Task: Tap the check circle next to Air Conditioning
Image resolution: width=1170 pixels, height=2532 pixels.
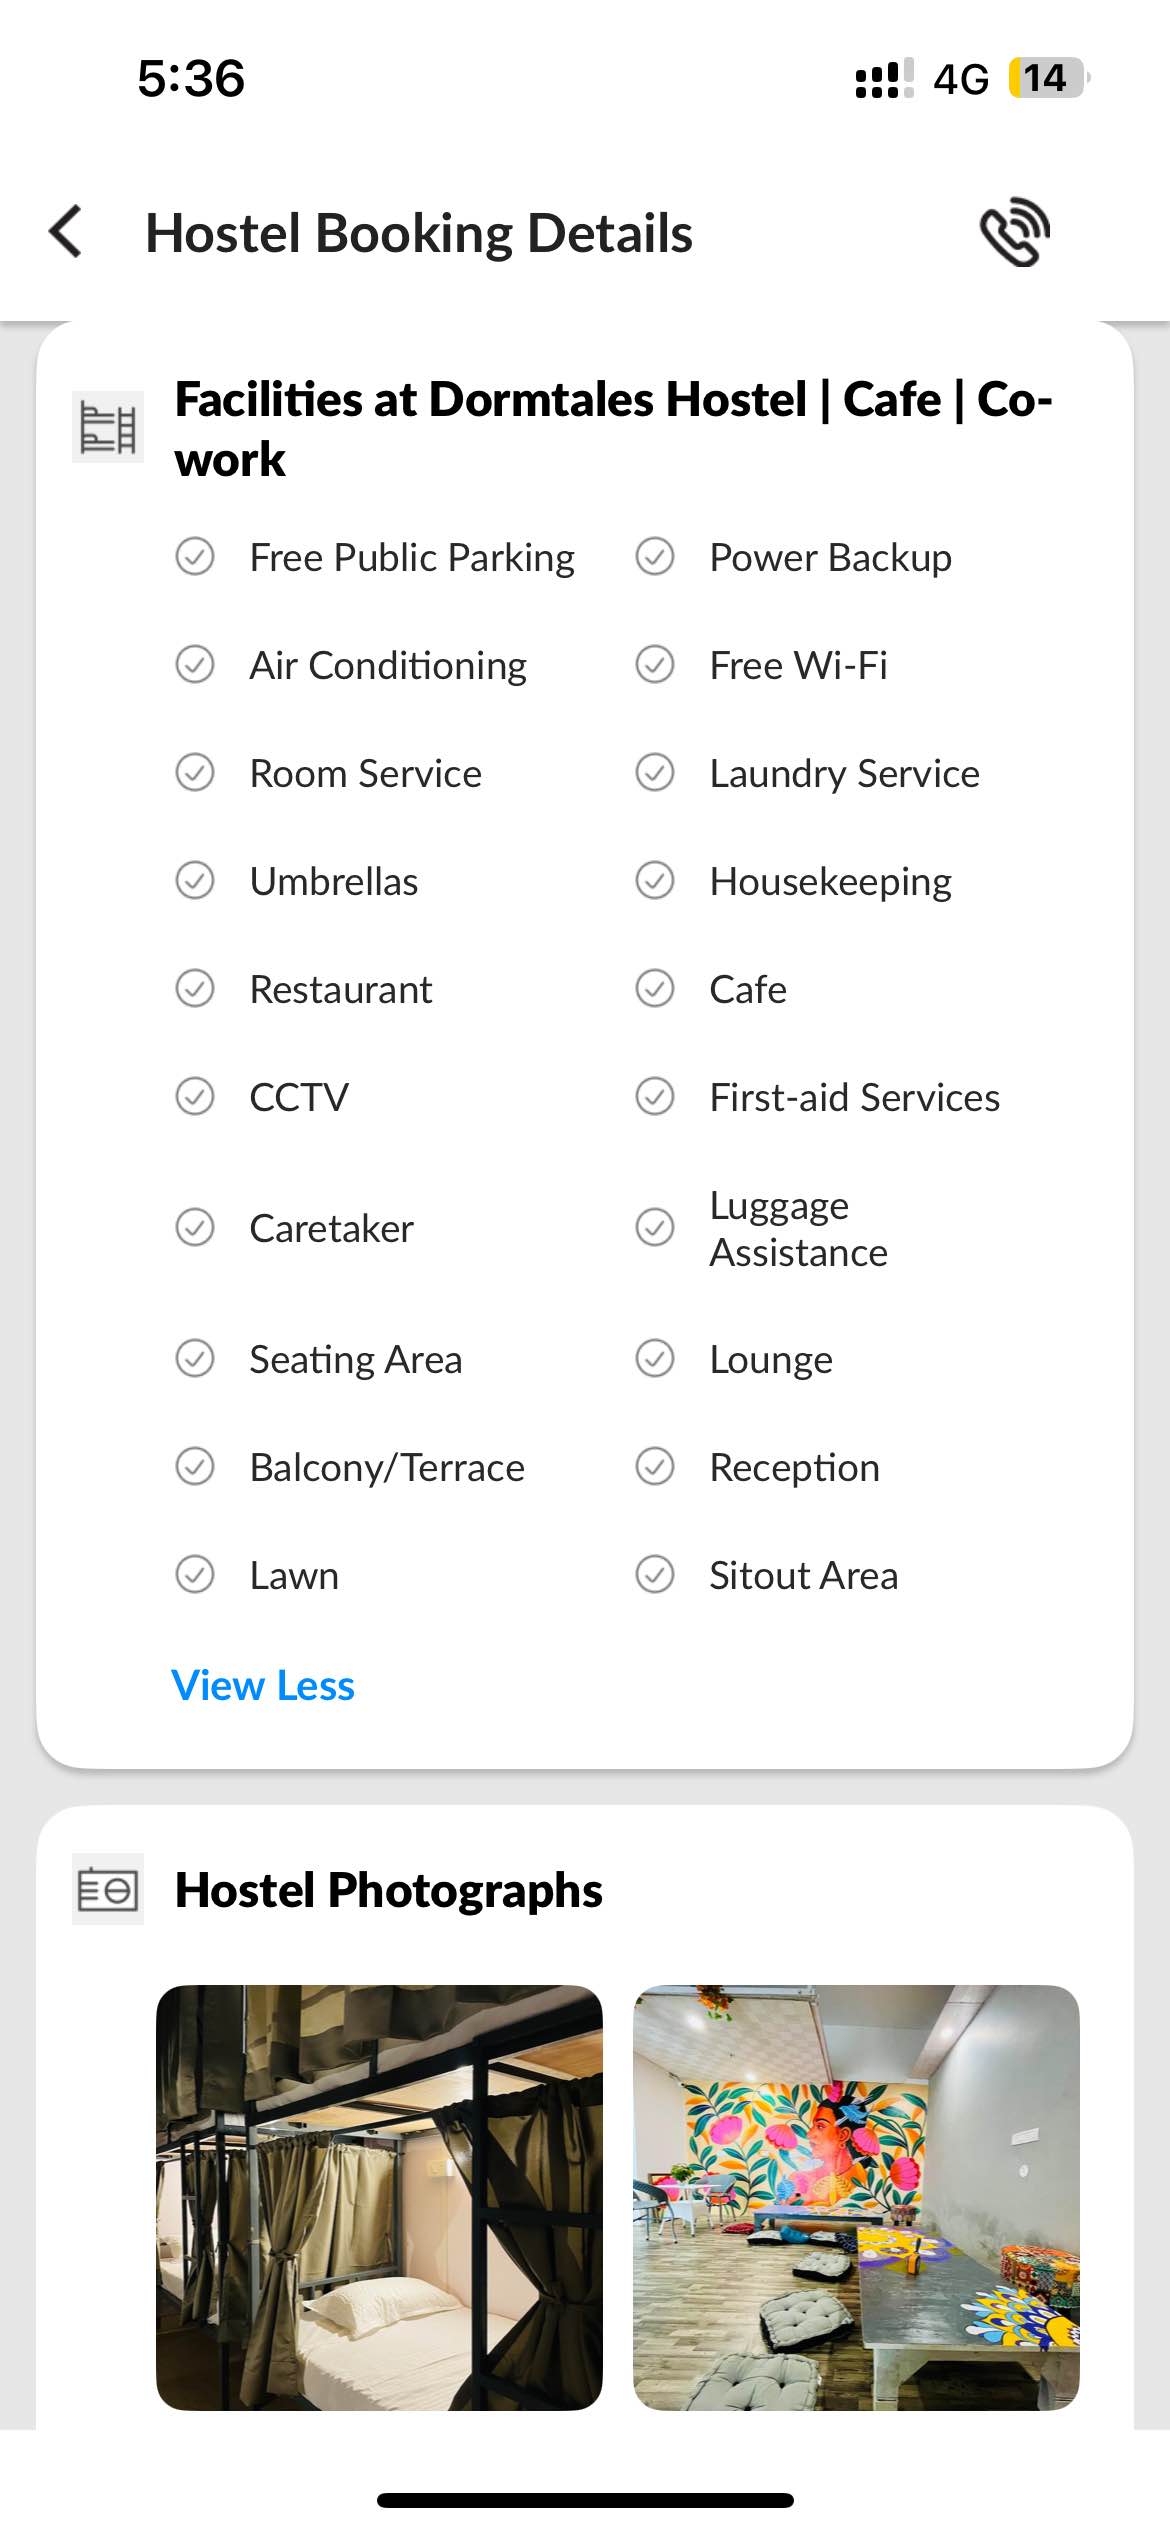Action: 195,664
